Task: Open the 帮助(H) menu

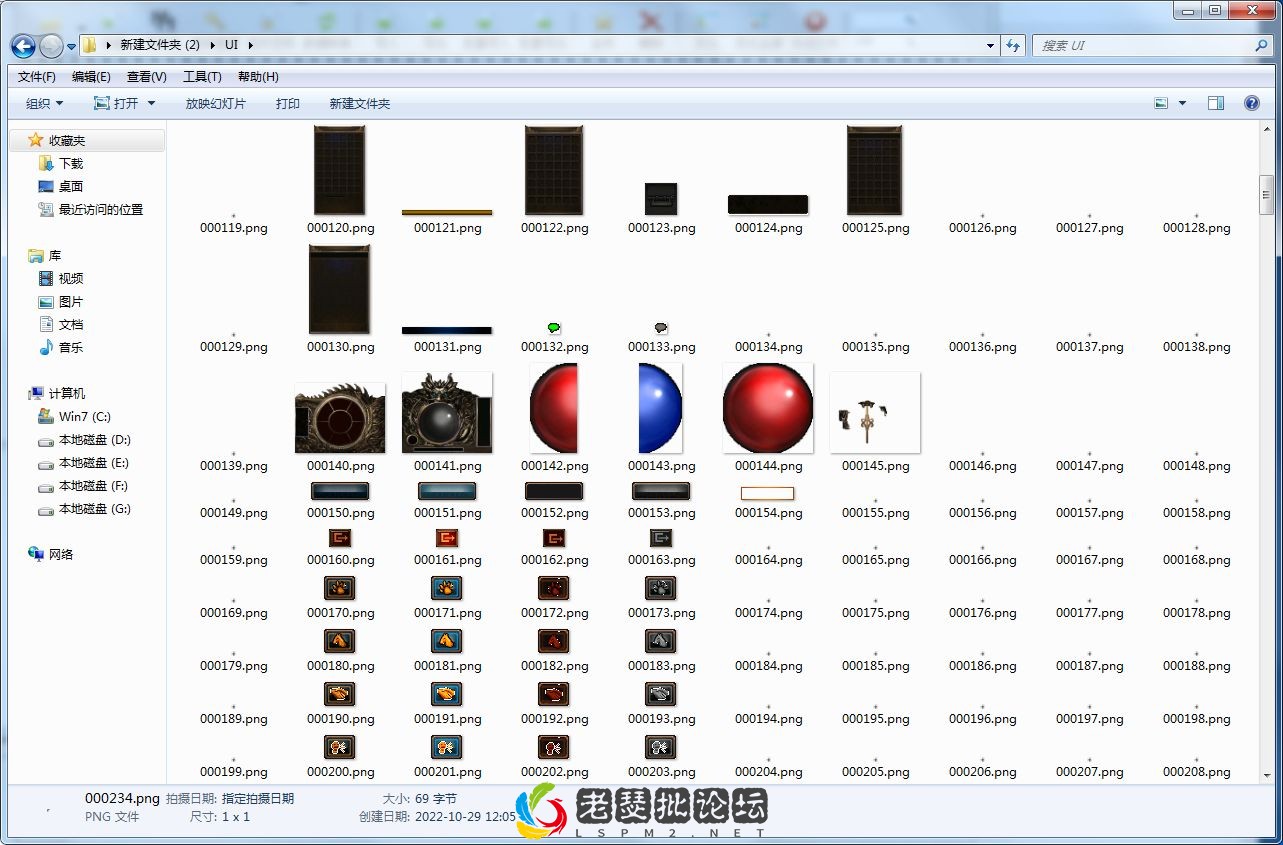Action: (258, 77)
